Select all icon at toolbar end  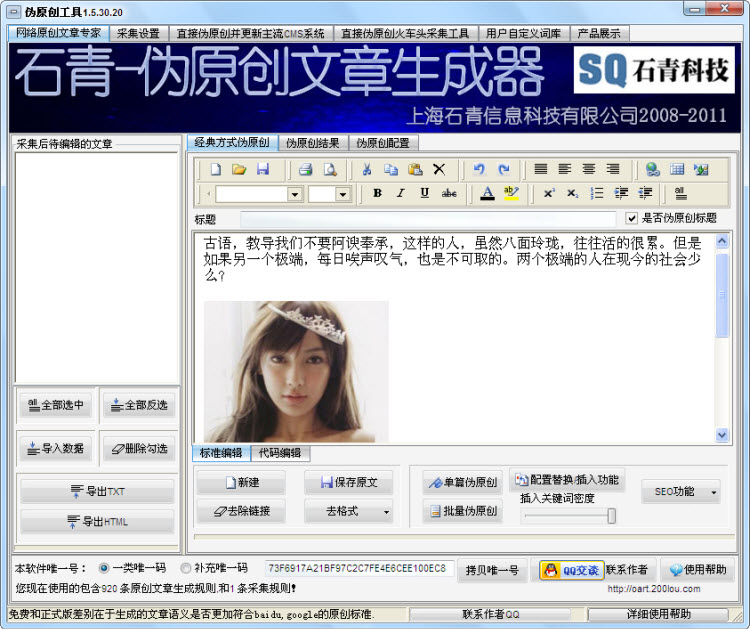click(681, 193)
